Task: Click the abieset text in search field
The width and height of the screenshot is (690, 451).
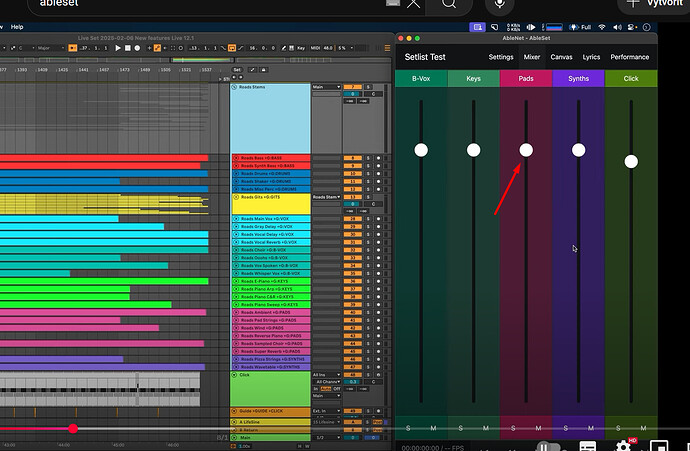Action: point(59,4)
